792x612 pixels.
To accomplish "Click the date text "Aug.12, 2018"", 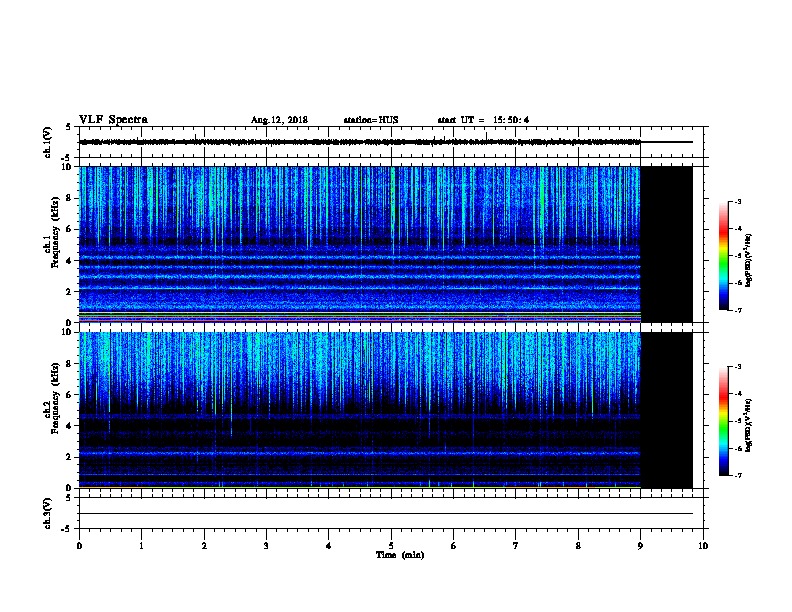I will 279,120.
